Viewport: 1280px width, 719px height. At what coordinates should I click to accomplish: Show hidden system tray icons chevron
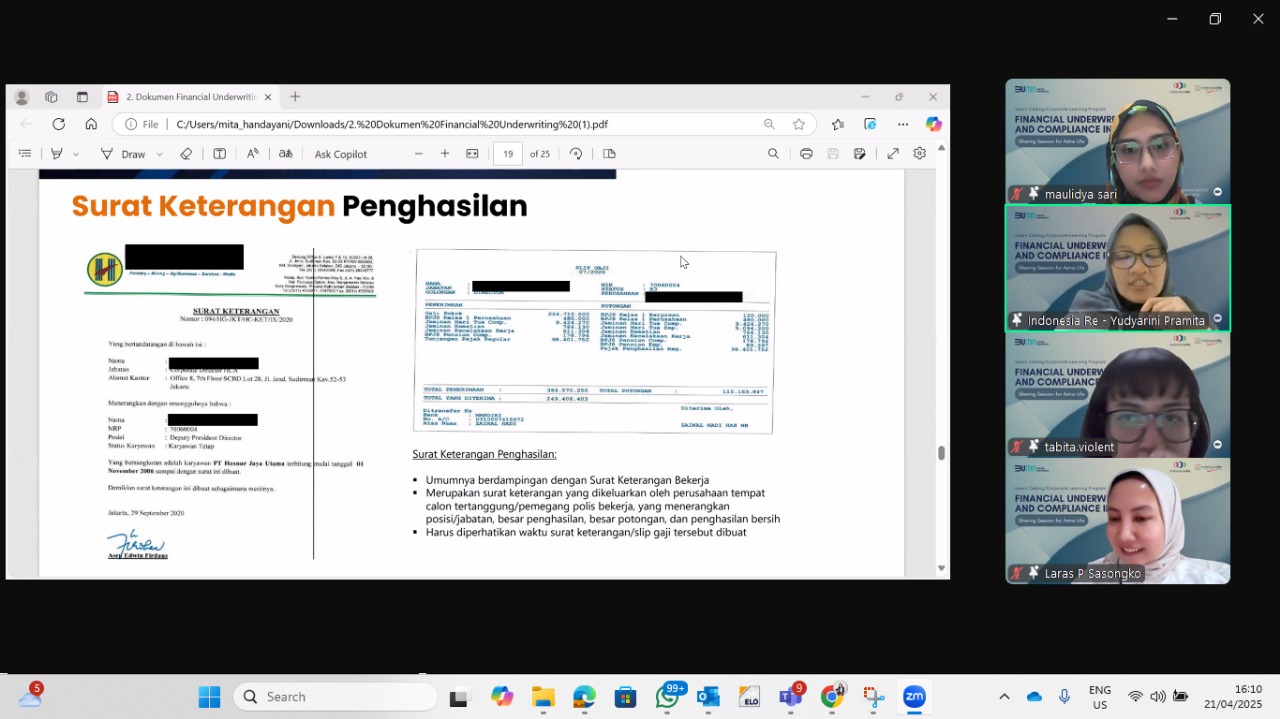(1004, 697)
